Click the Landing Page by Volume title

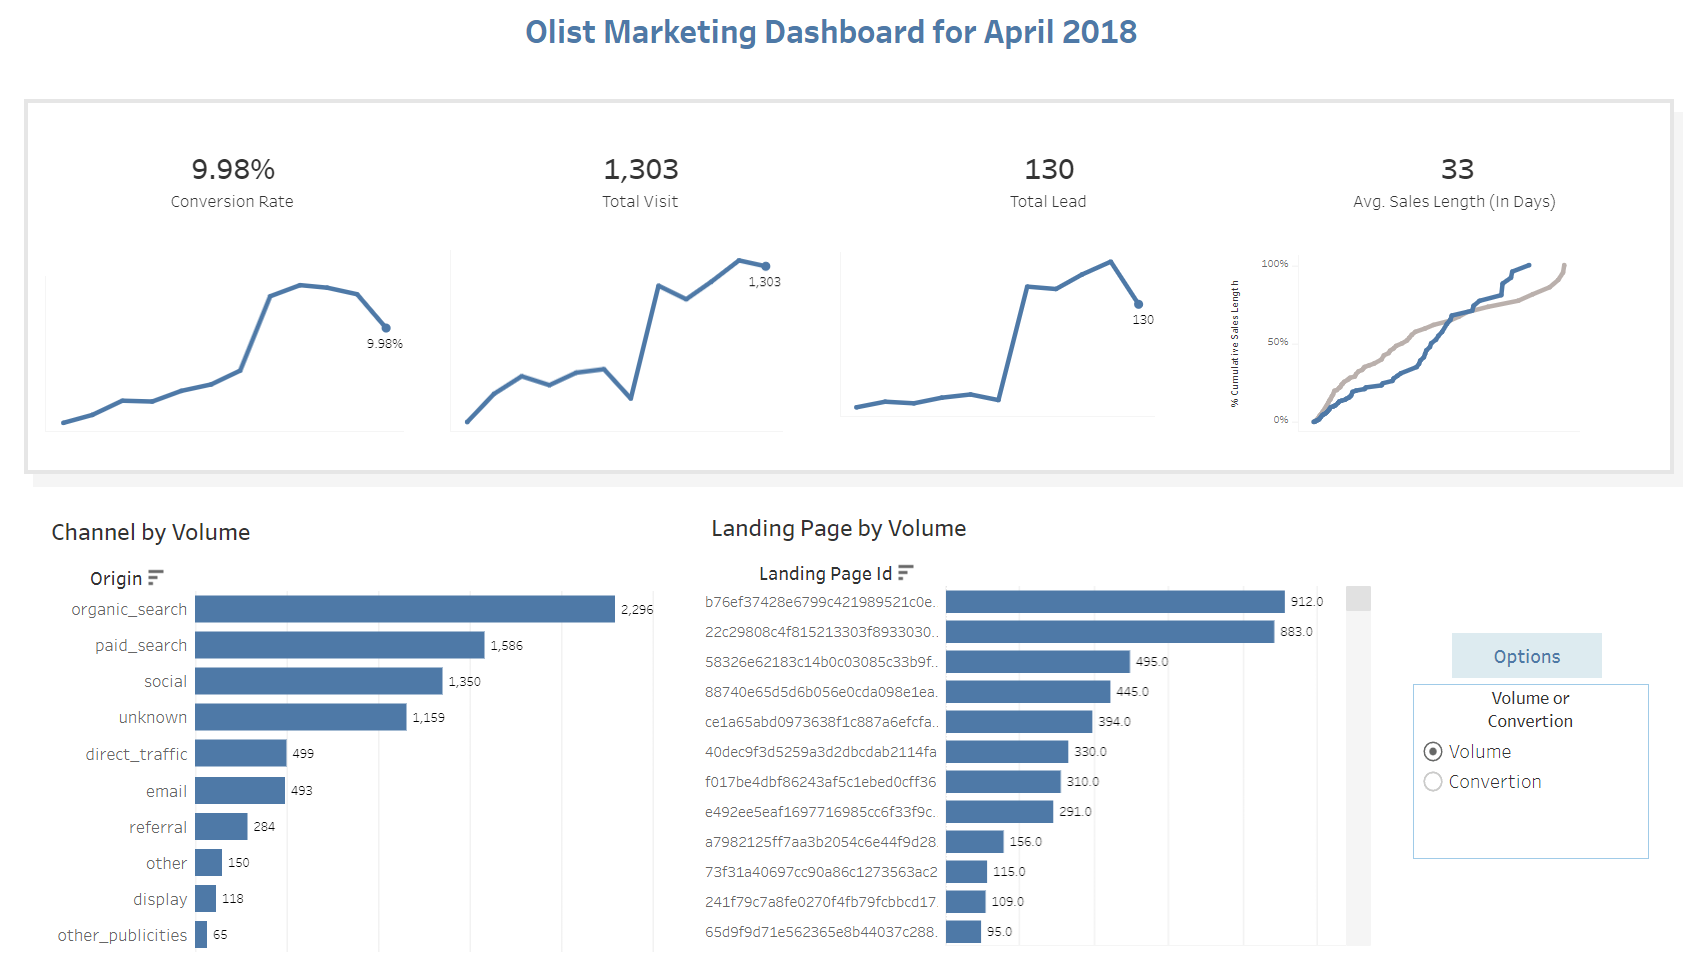tap(839, 528)
